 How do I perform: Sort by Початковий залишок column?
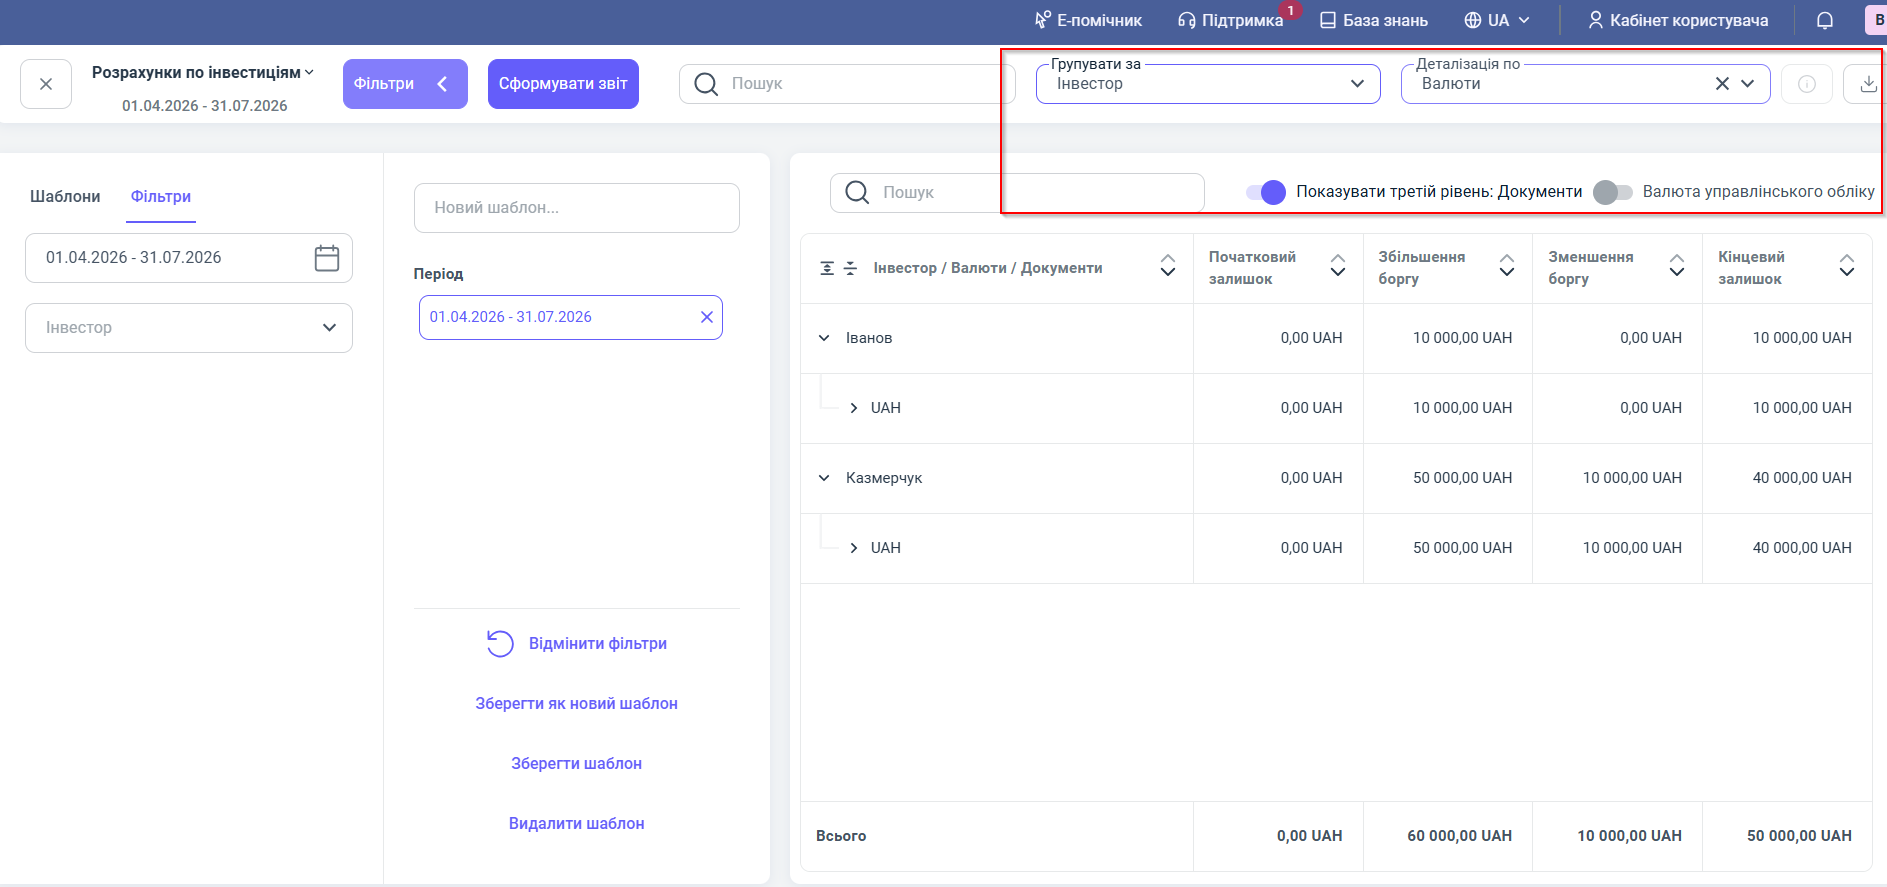tap(1337, 266)
